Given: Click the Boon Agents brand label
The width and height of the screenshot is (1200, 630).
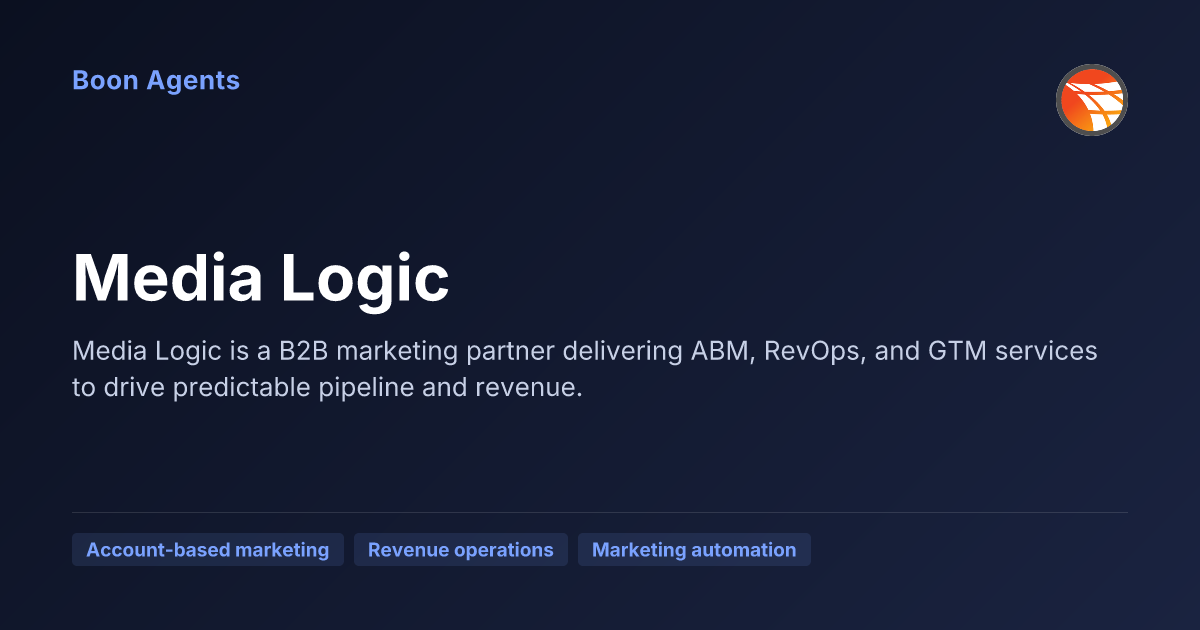Looking at the screenshot, I should pos(156,81).
